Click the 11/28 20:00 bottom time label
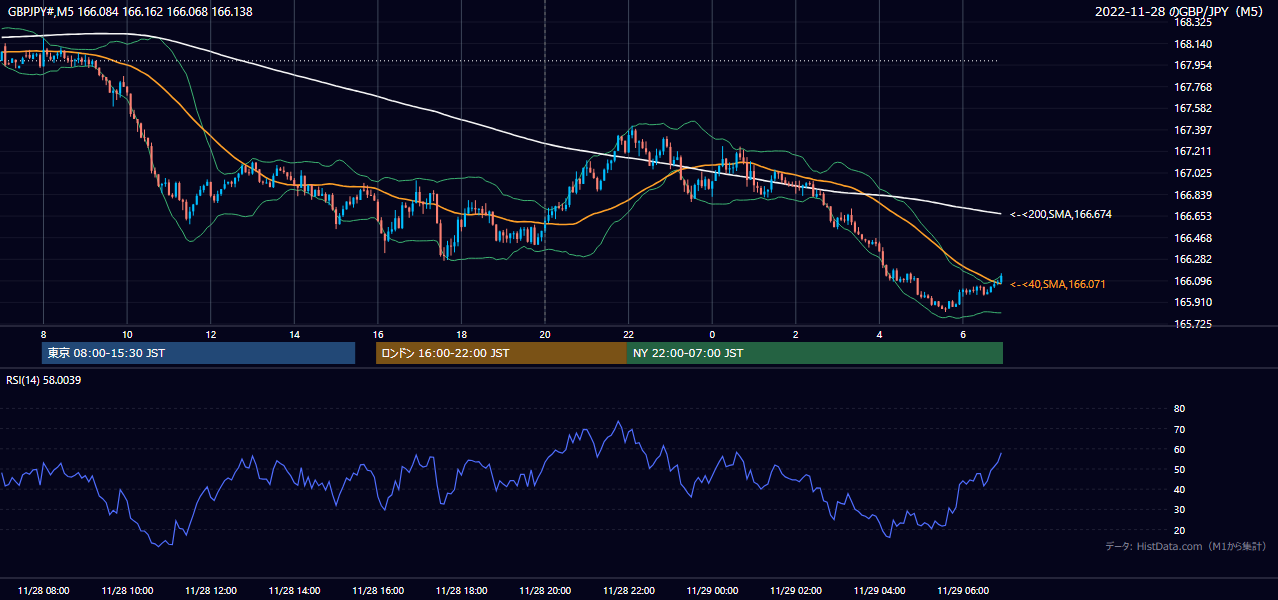This screenshot has height=600, width=1278. pos(544,591)
